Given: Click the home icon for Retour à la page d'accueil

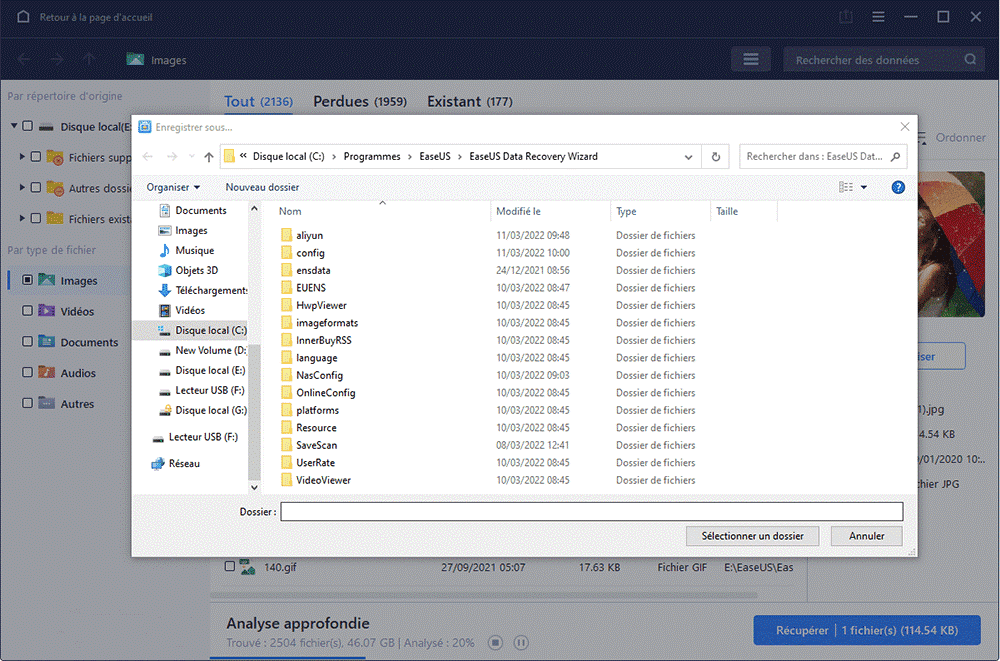Looking at the screenshot, I should [23, 17].
